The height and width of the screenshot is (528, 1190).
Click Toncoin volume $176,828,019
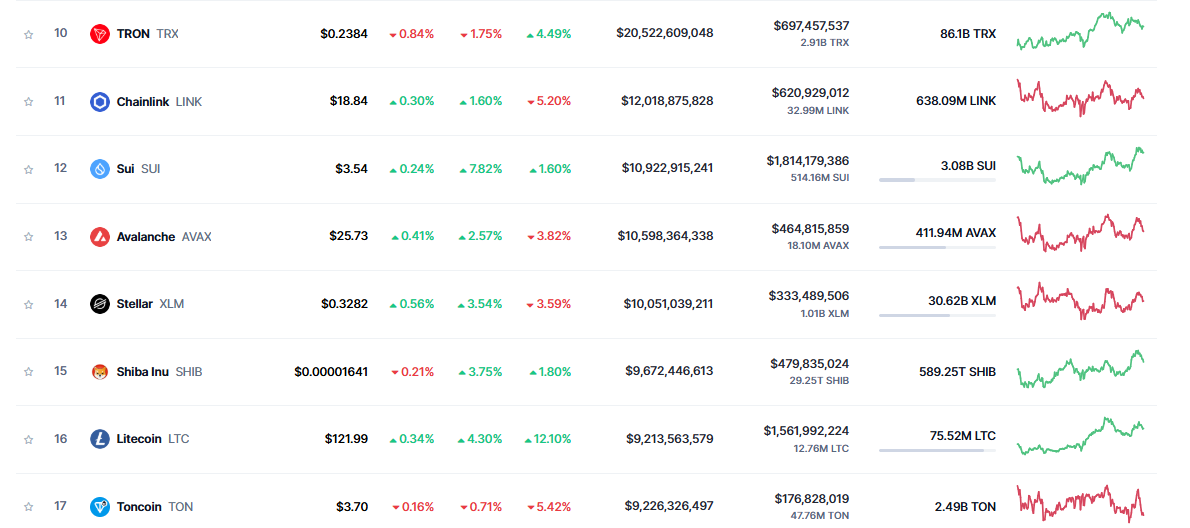click(812, 498)
